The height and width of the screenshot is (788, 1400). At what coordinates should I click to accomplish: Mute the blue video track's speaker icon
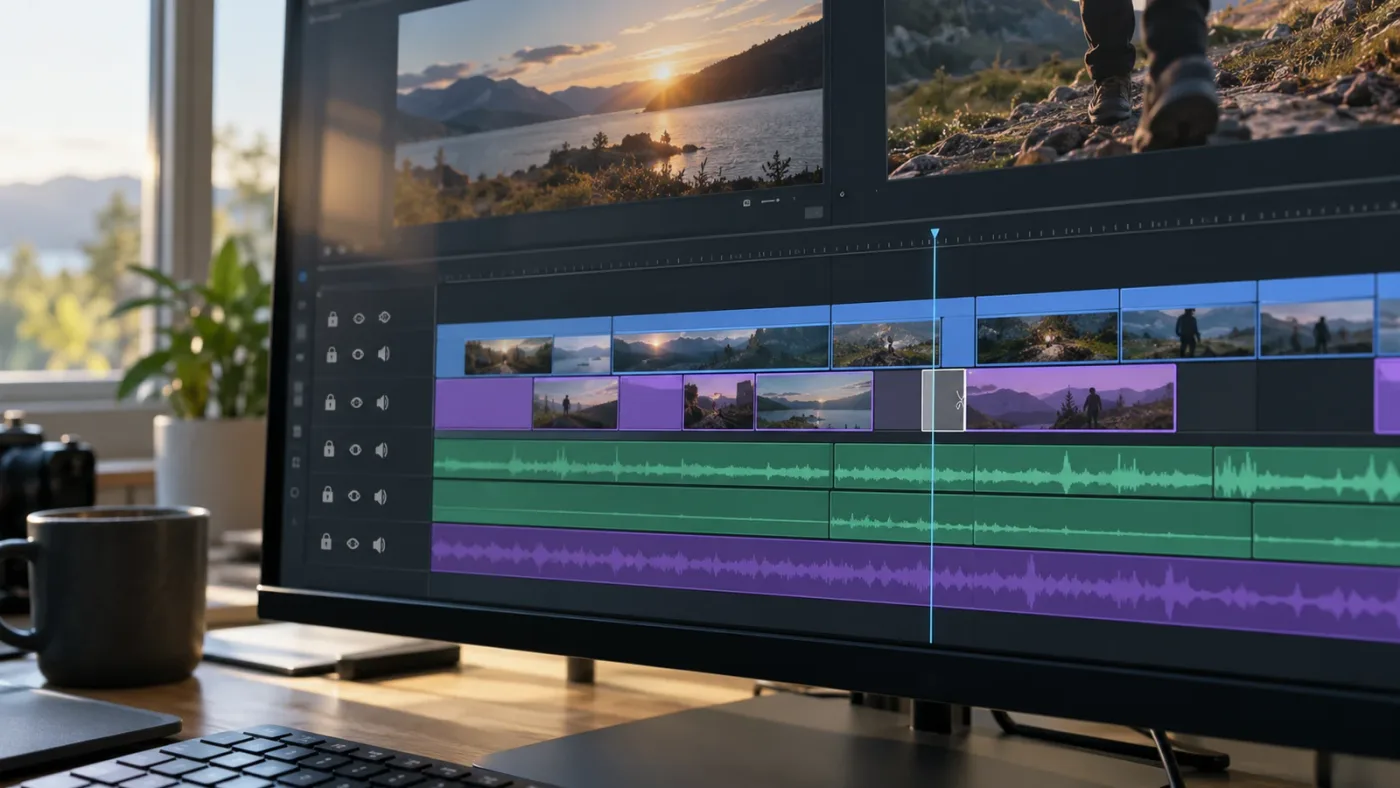coord(383,353)
